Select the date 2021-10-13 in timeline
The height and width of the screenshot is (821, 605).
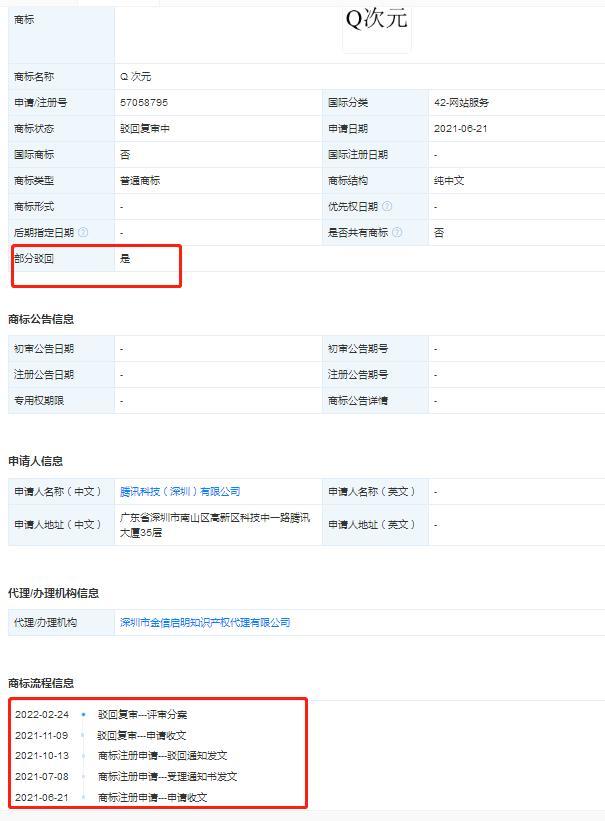[x=42, y=756]
